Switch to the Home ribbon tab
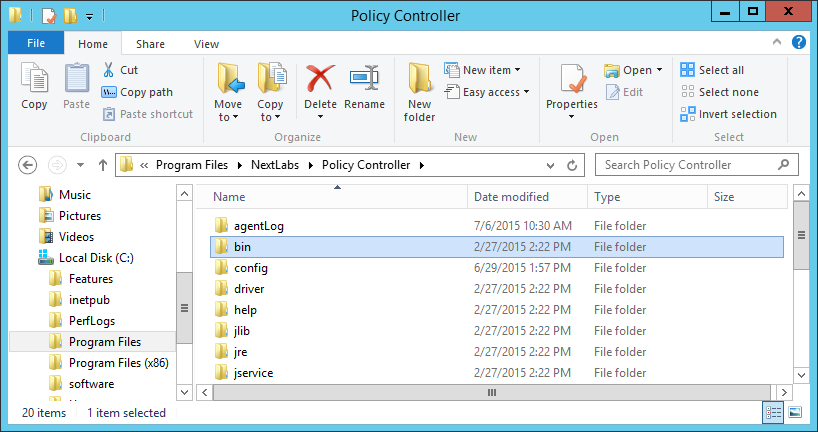Image resolution: width=818 pixels, height=432 pixels. click(x=93, y=44)
